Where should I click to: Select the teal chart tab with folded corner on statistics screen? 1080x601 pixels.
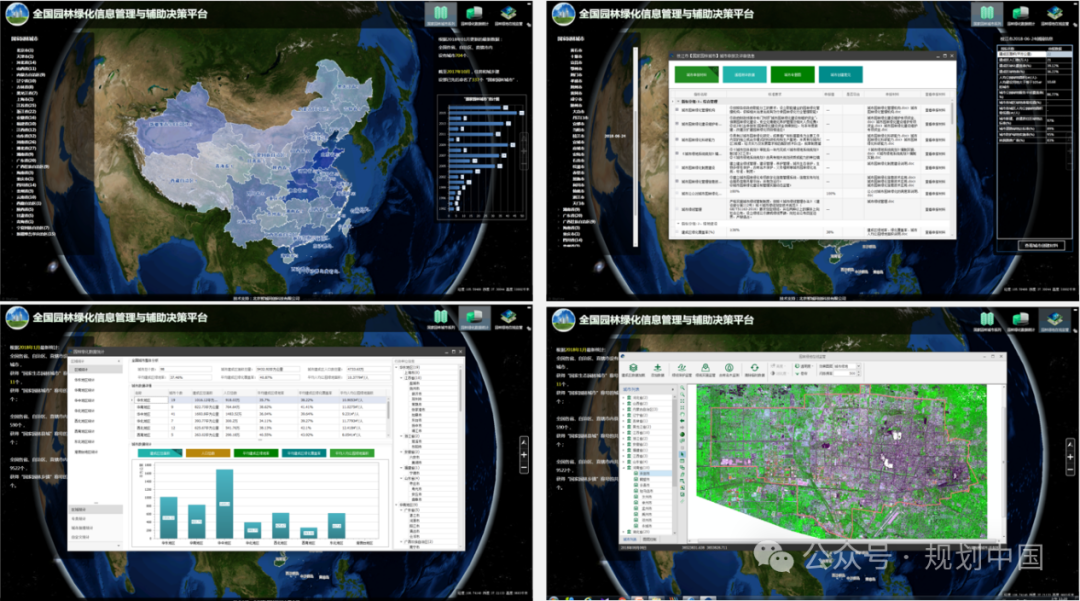pyautogui.click(x=160, y=454)
